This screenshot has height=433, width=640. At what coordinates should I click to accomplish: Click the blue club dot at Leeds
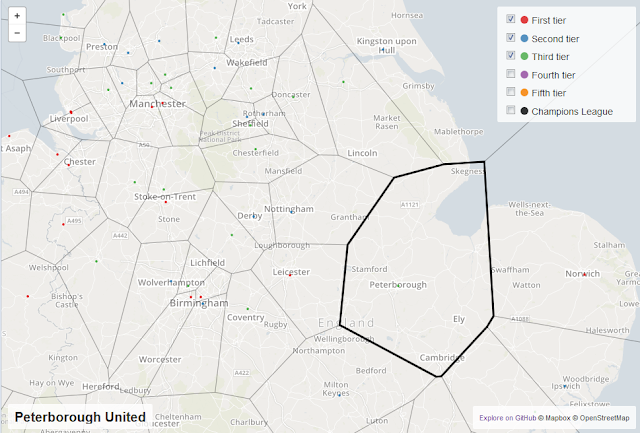(x=238, y=43)
